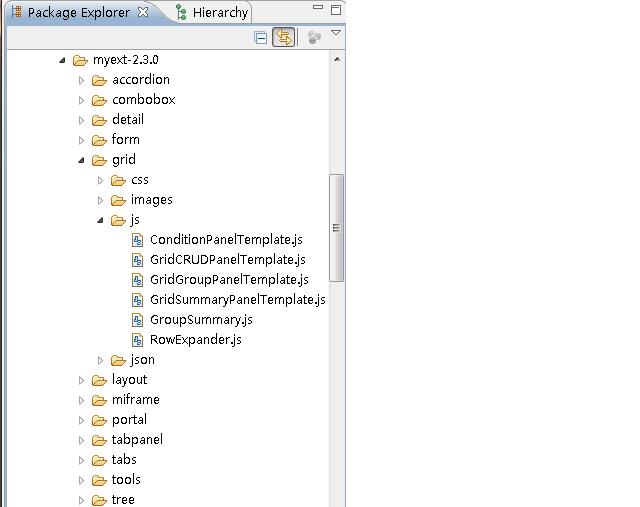The width and height of the screenshot is (640, 507).
Task: Collapse the js folder node
Action: (101, 220)
